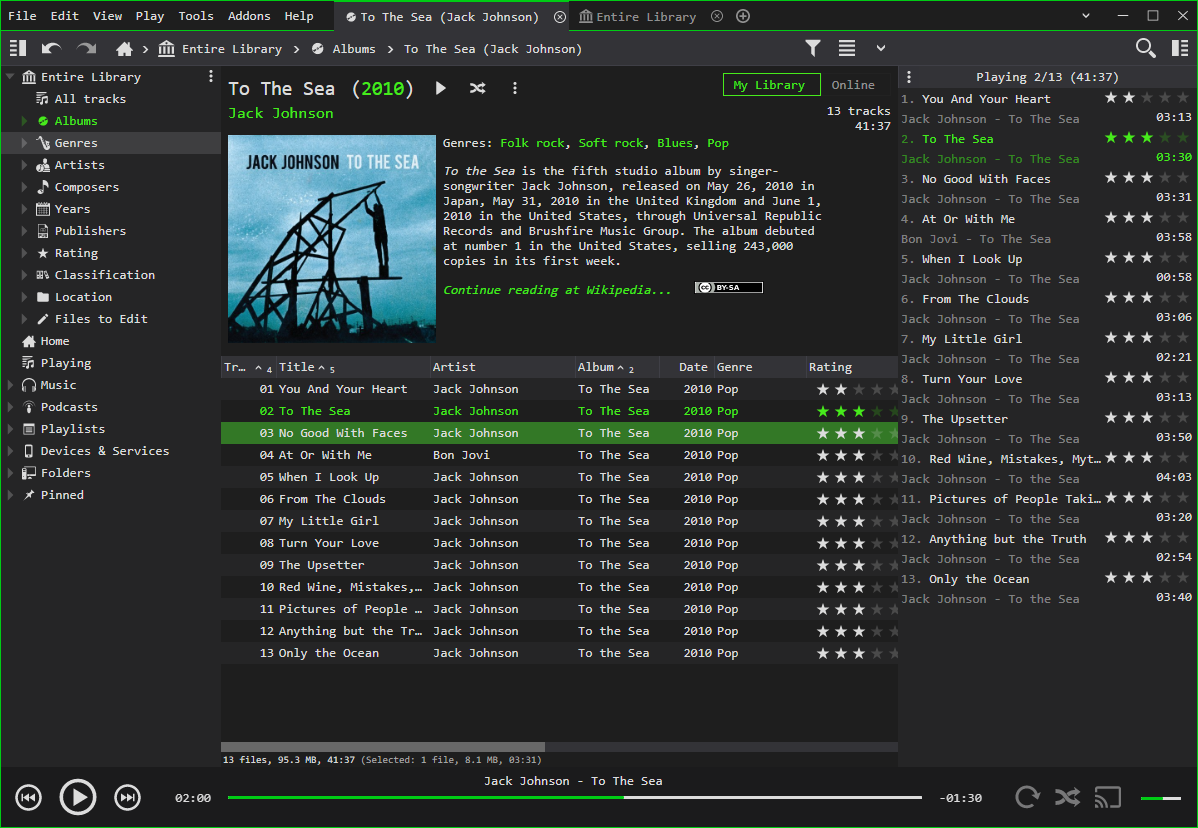Add a new tab with plus icon

[x=743, y=16]
